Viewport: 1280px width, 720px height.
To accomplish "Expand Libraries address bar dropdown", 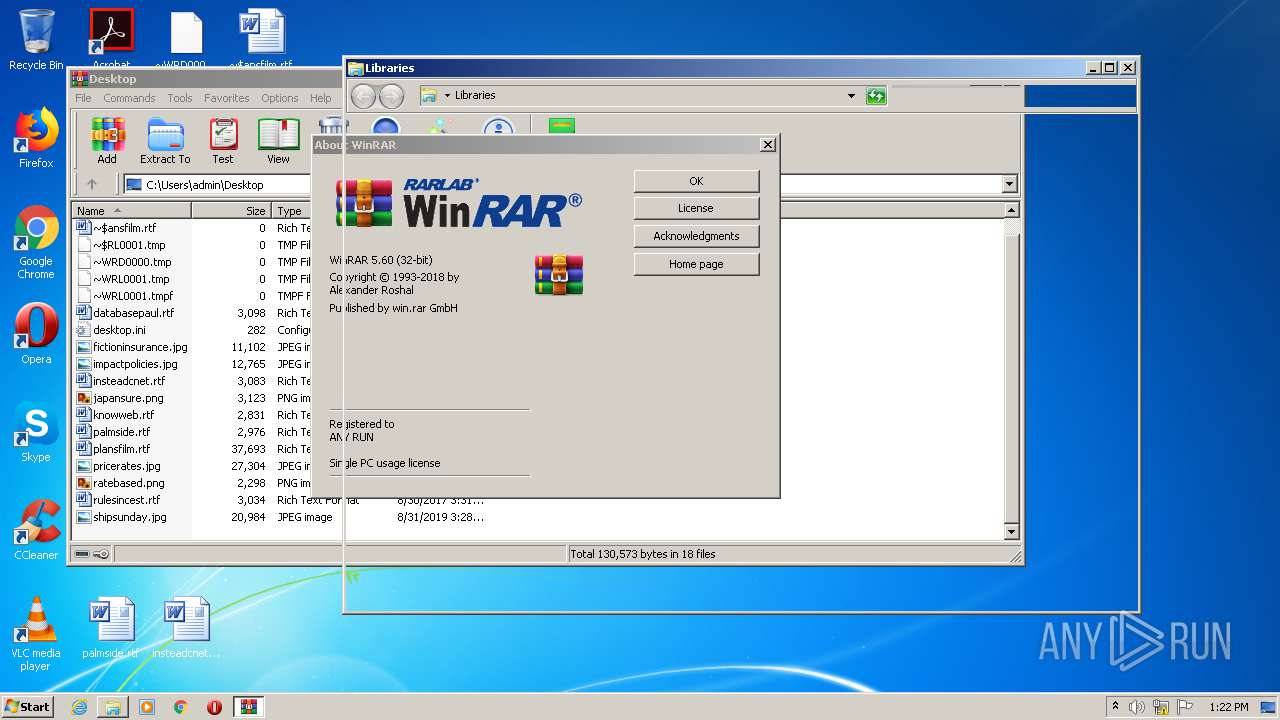I will 851,96.
